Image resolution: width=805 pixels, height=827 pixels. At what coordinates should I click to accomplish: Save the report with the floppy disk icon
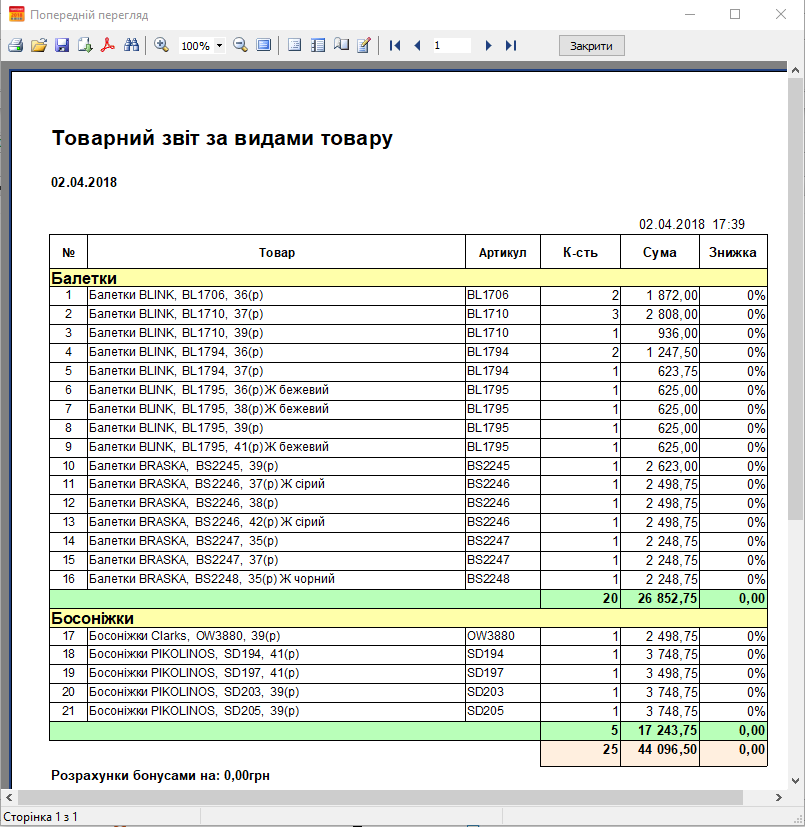(62, 46)
